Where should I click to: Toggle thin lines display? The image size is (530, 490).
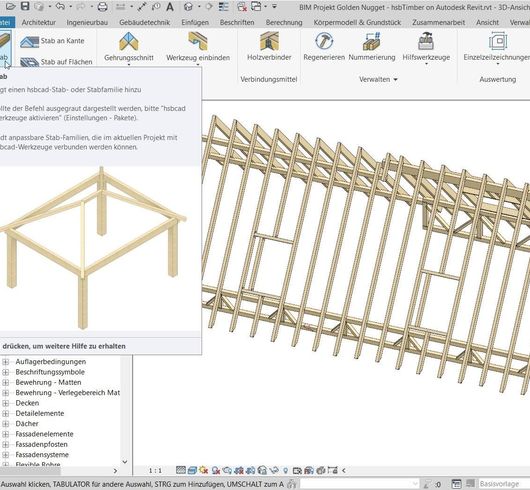223,6
